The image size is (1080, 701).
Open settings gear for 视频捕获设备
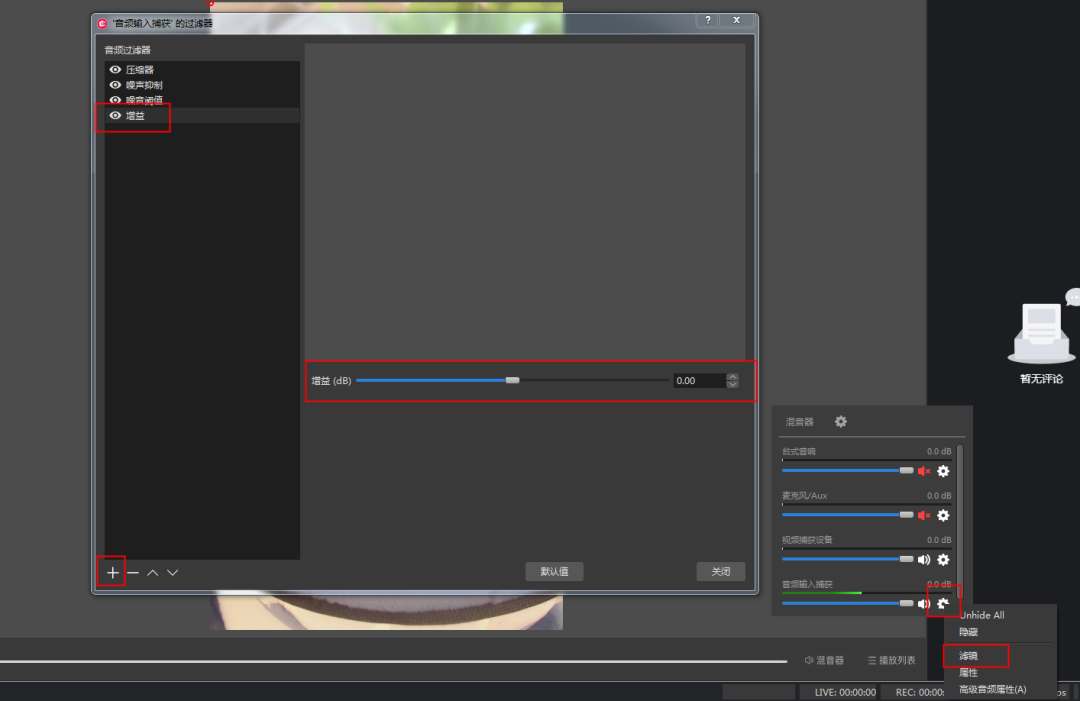point(943,559)
